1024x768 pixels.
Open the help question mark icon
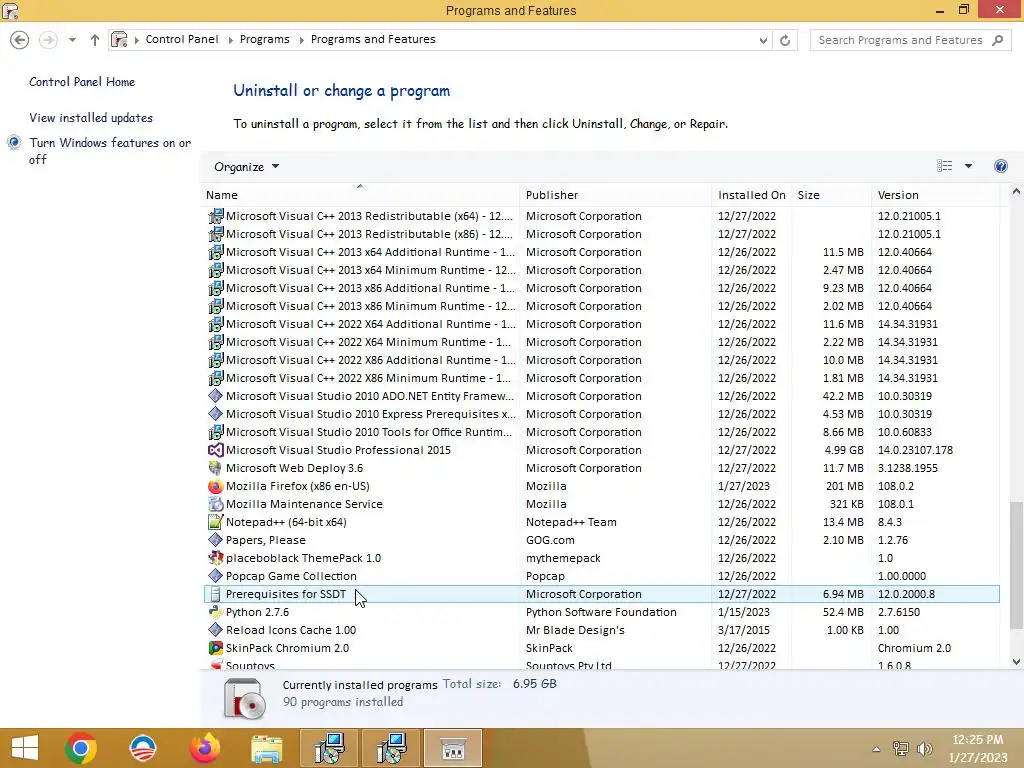(1000, 166)
